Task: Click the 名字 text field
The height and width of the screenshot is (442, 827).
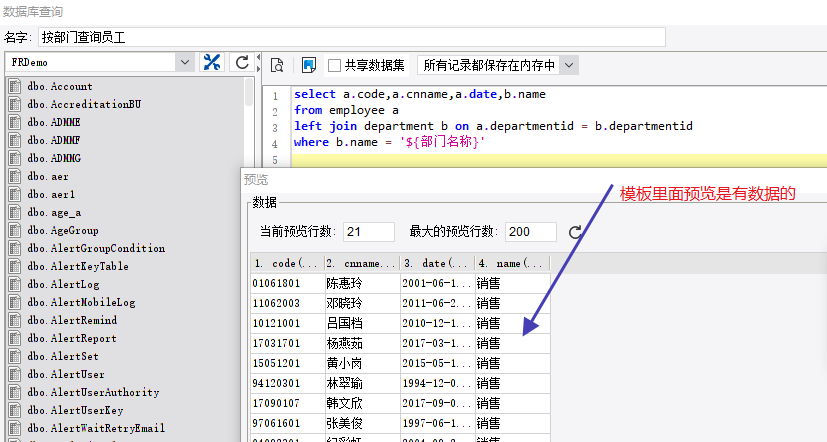Action: click(350, 37)
